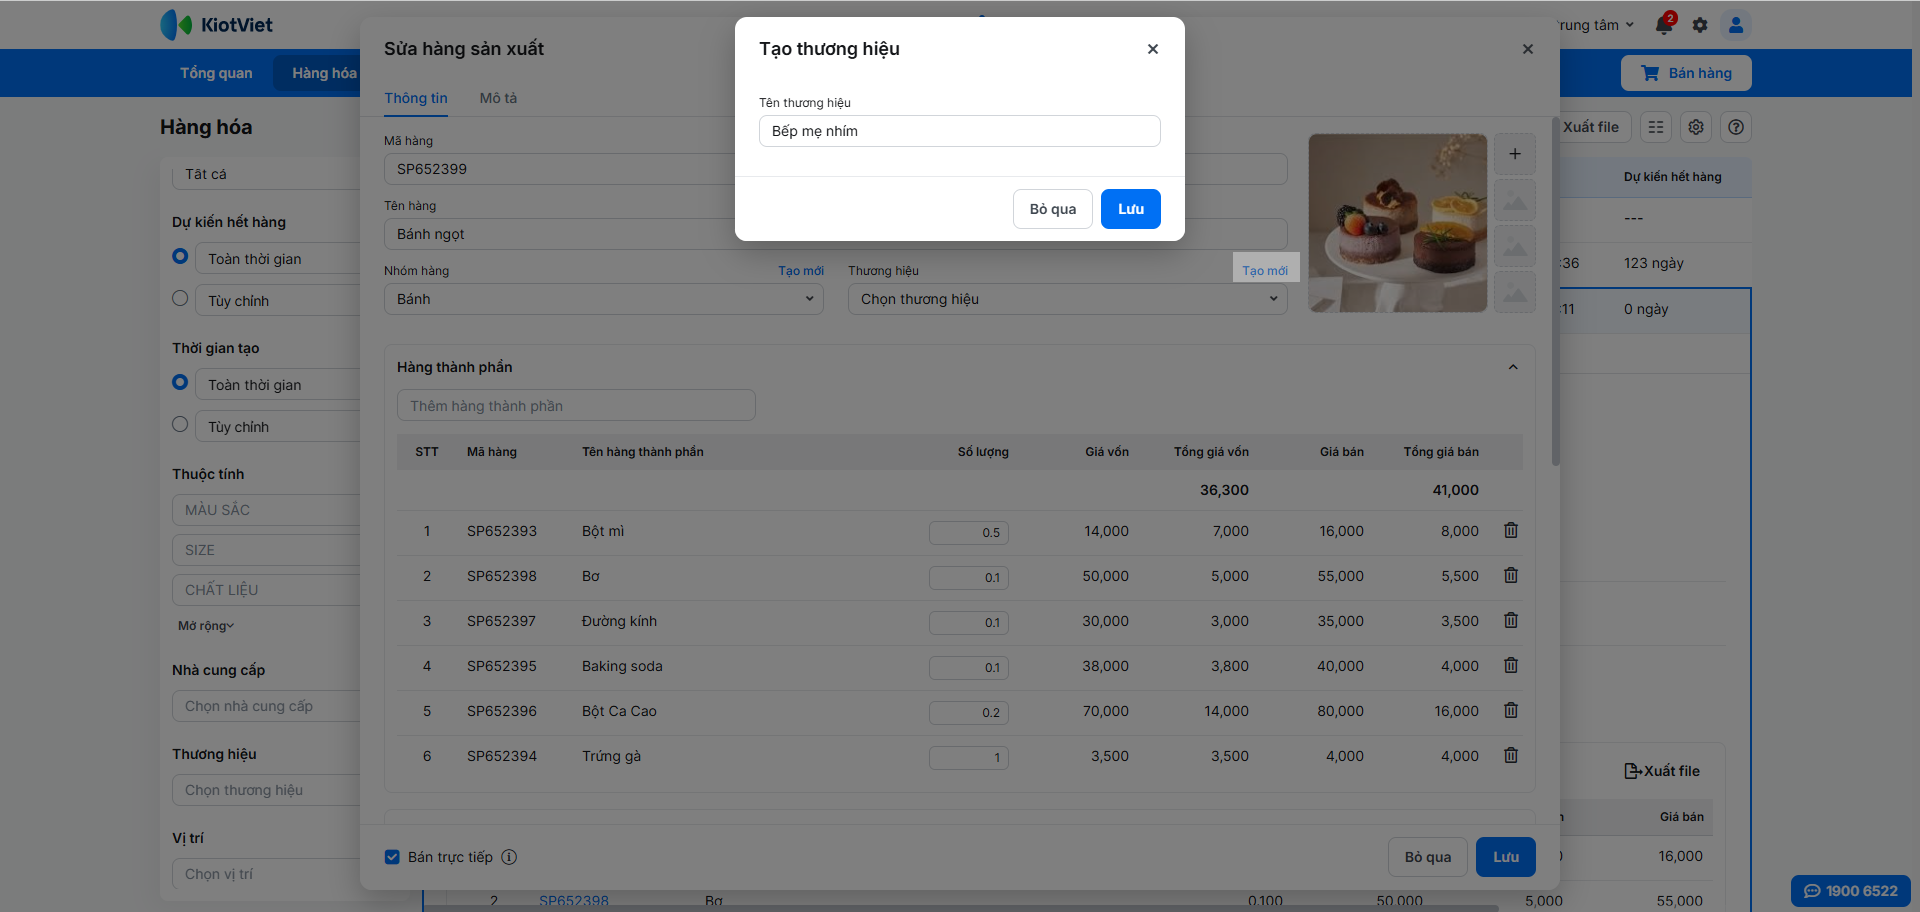The width and height of the screenshot is (1920, 912).
Task: Edit quantity for Baking soda
Action: (969, 667)
